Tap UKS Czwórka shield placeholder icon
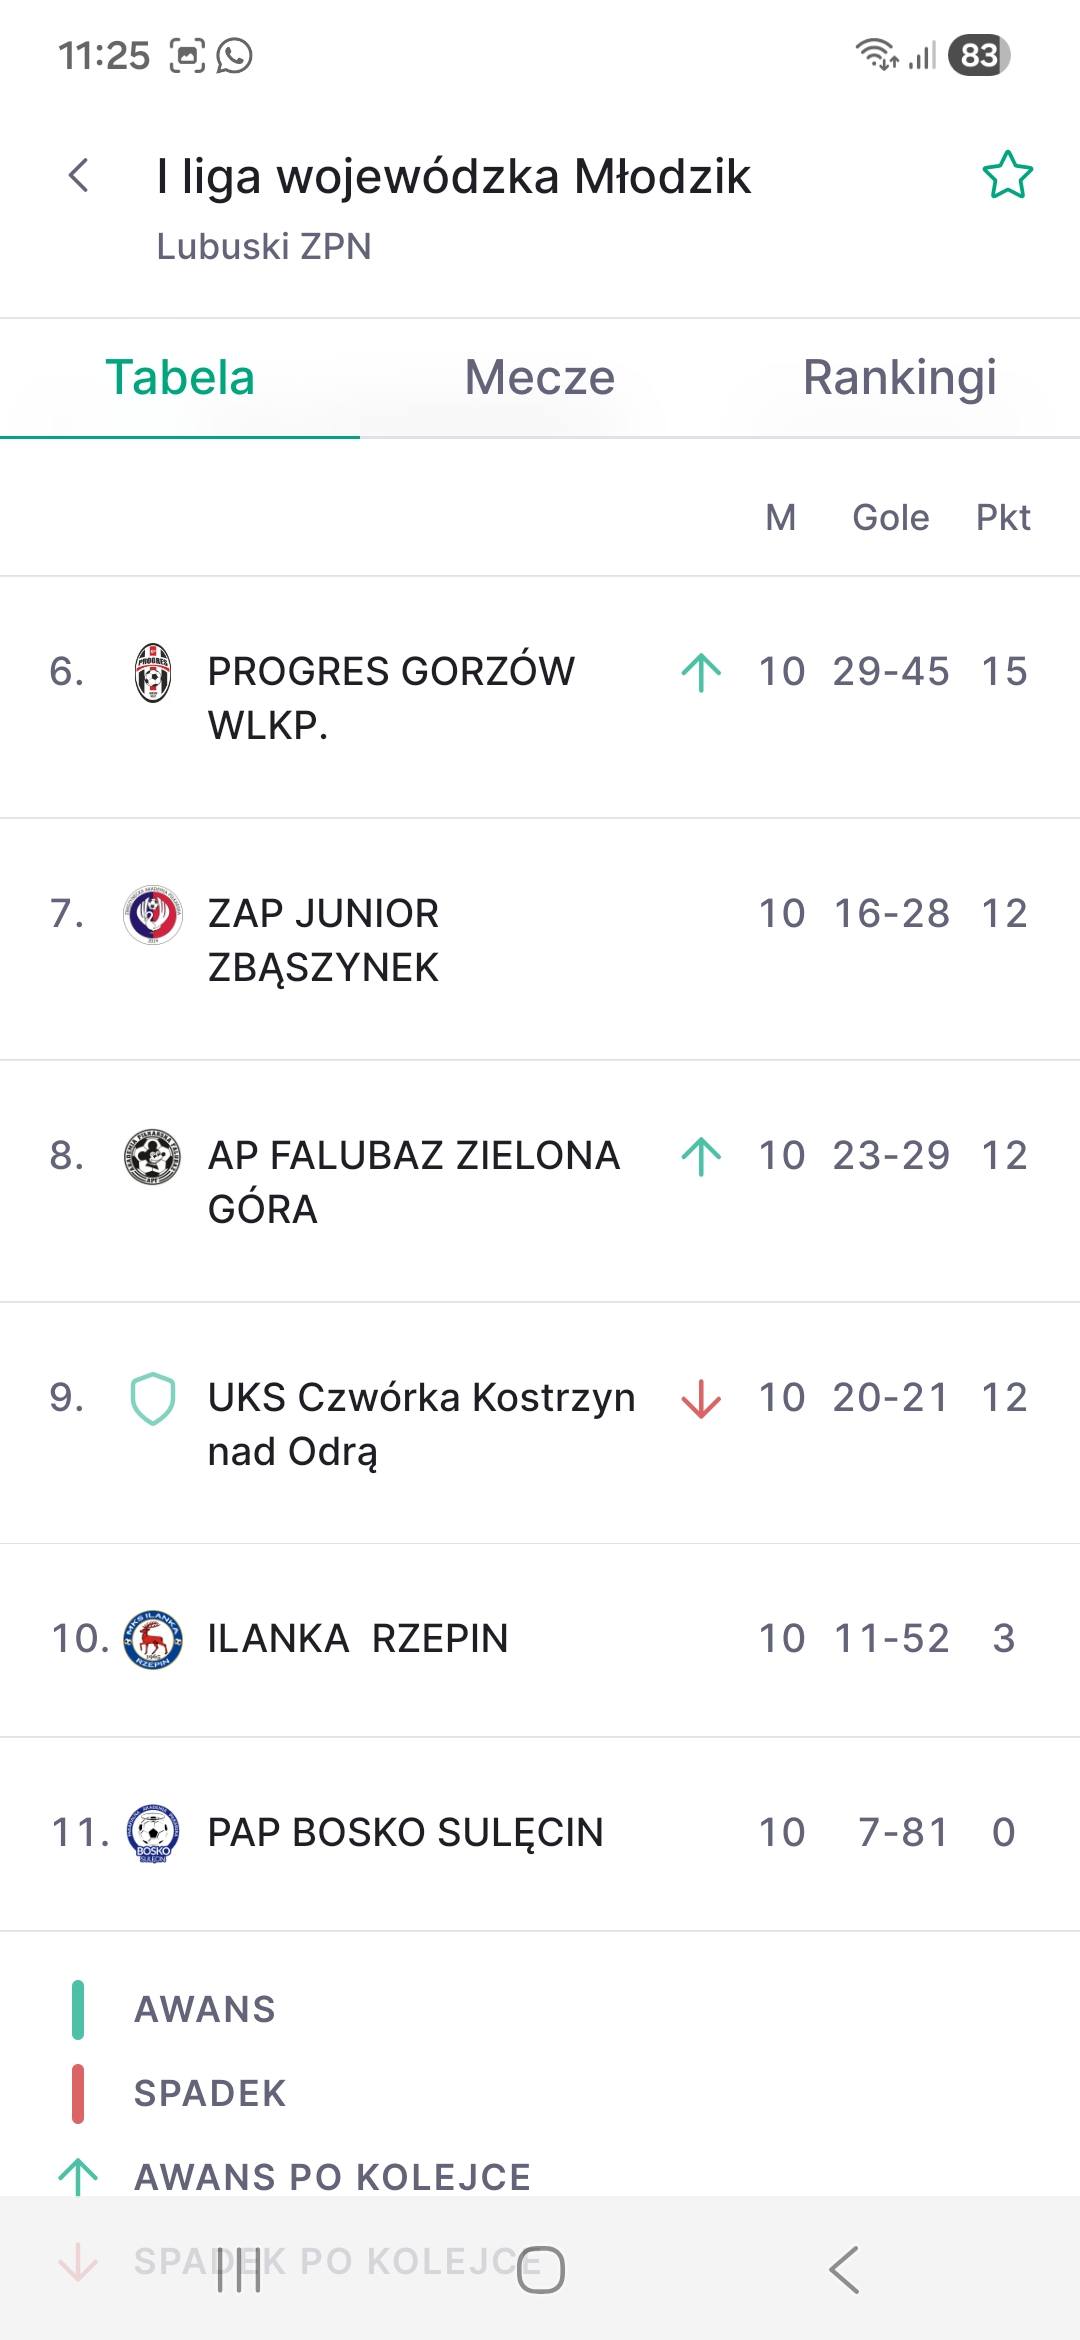 [x=153, y=1399]
